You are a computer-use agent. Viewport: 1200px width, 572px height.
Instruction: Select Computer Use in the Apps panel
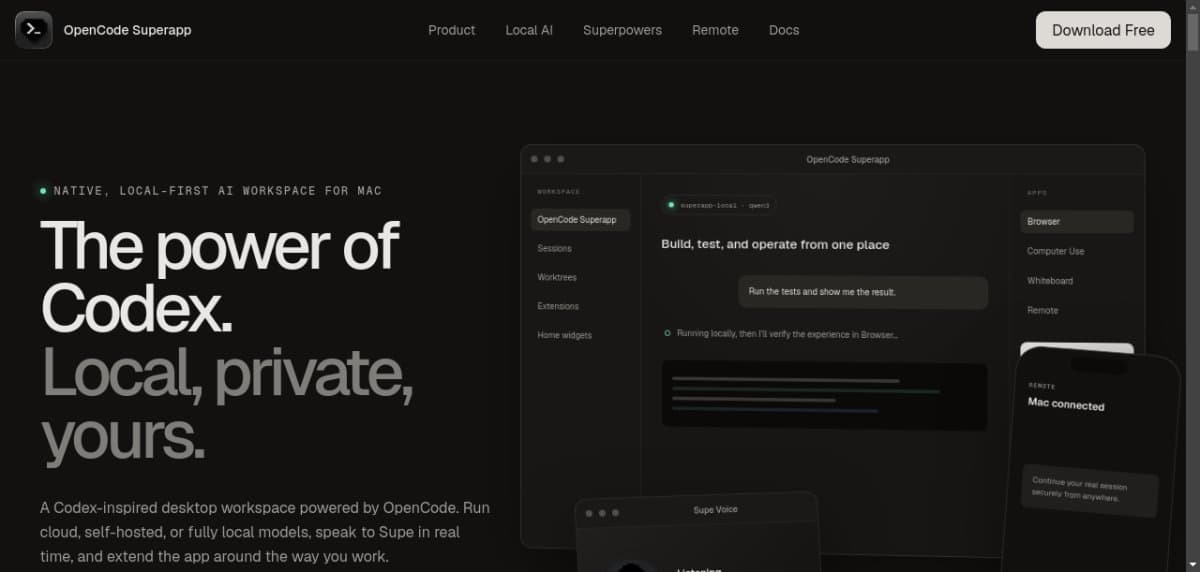[x=1055, y=251]
